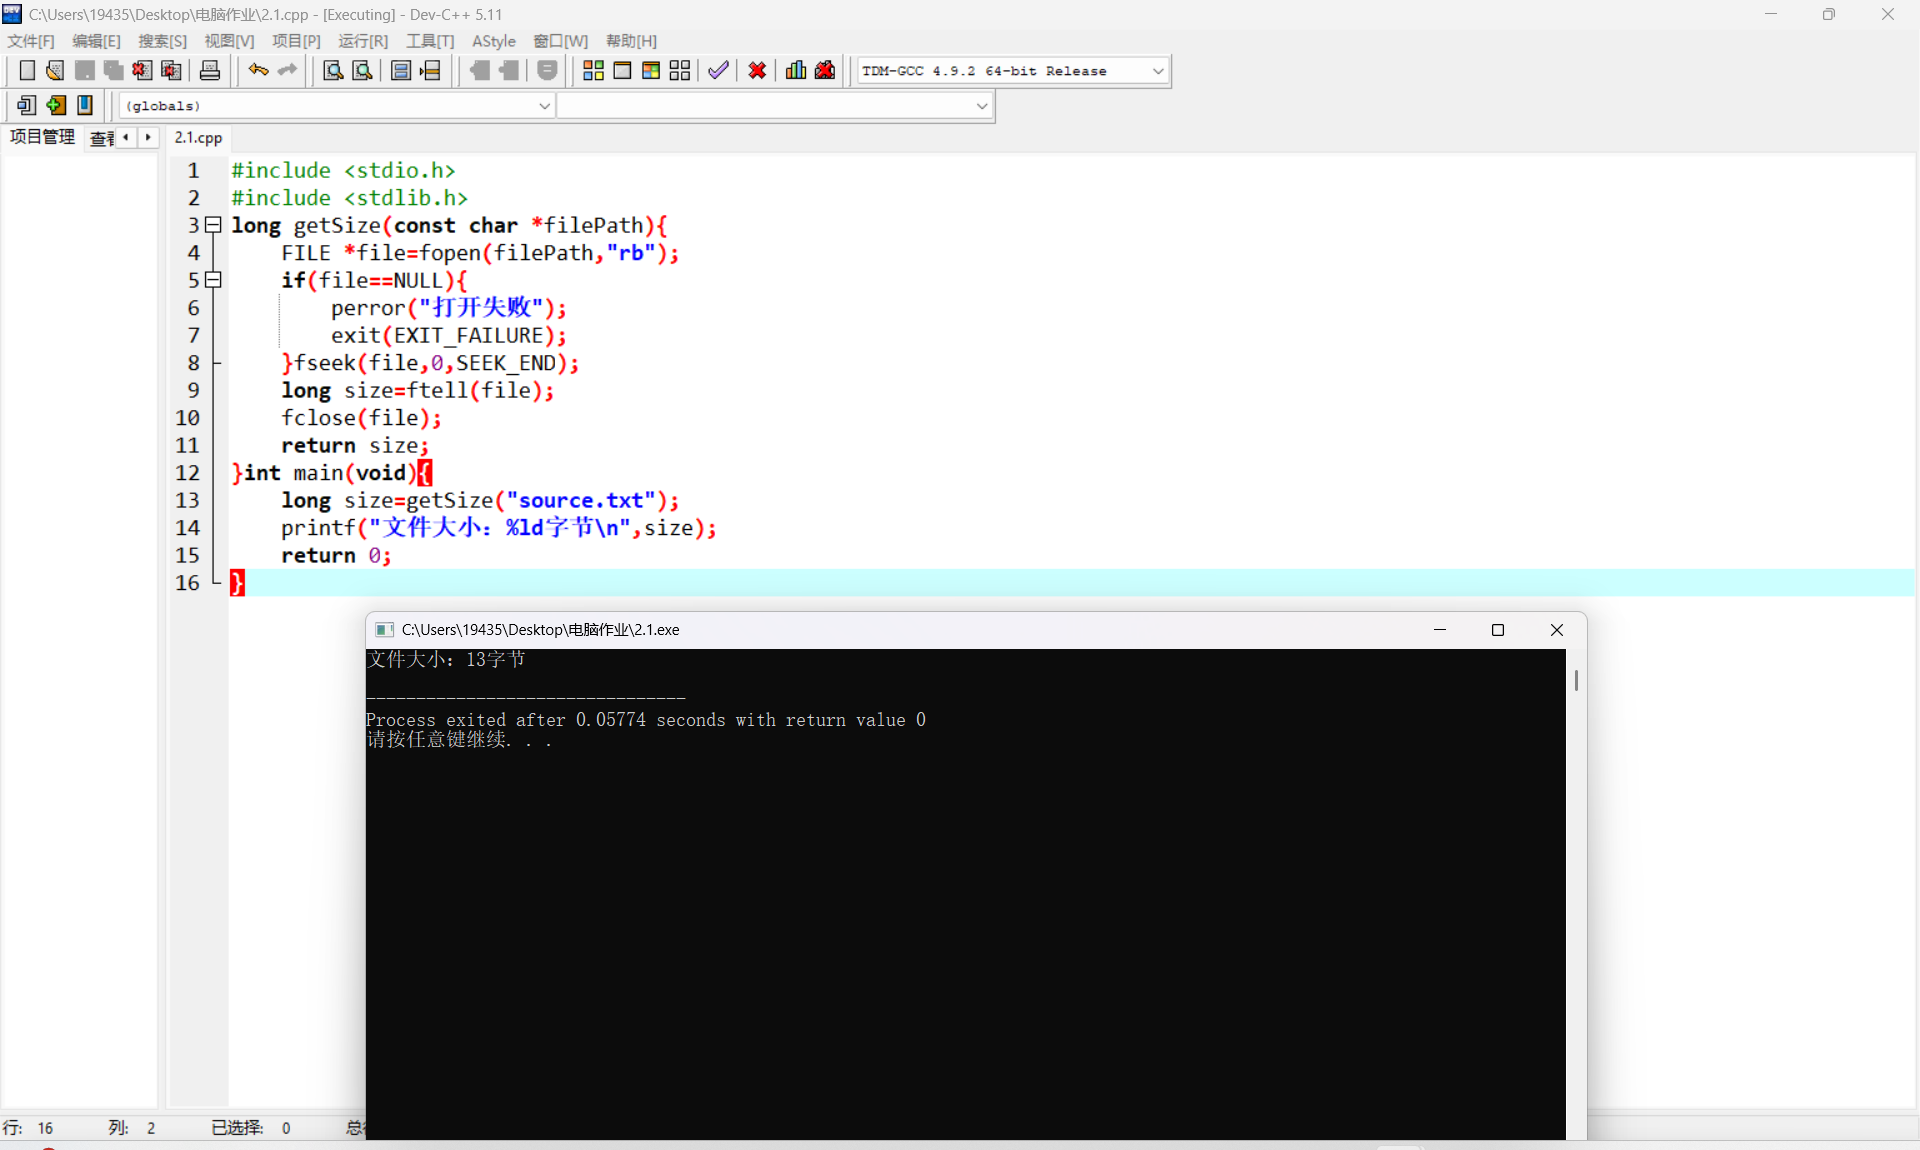Click the Delete profiling information icon
1920x1150 pixels.
(825, 70)
